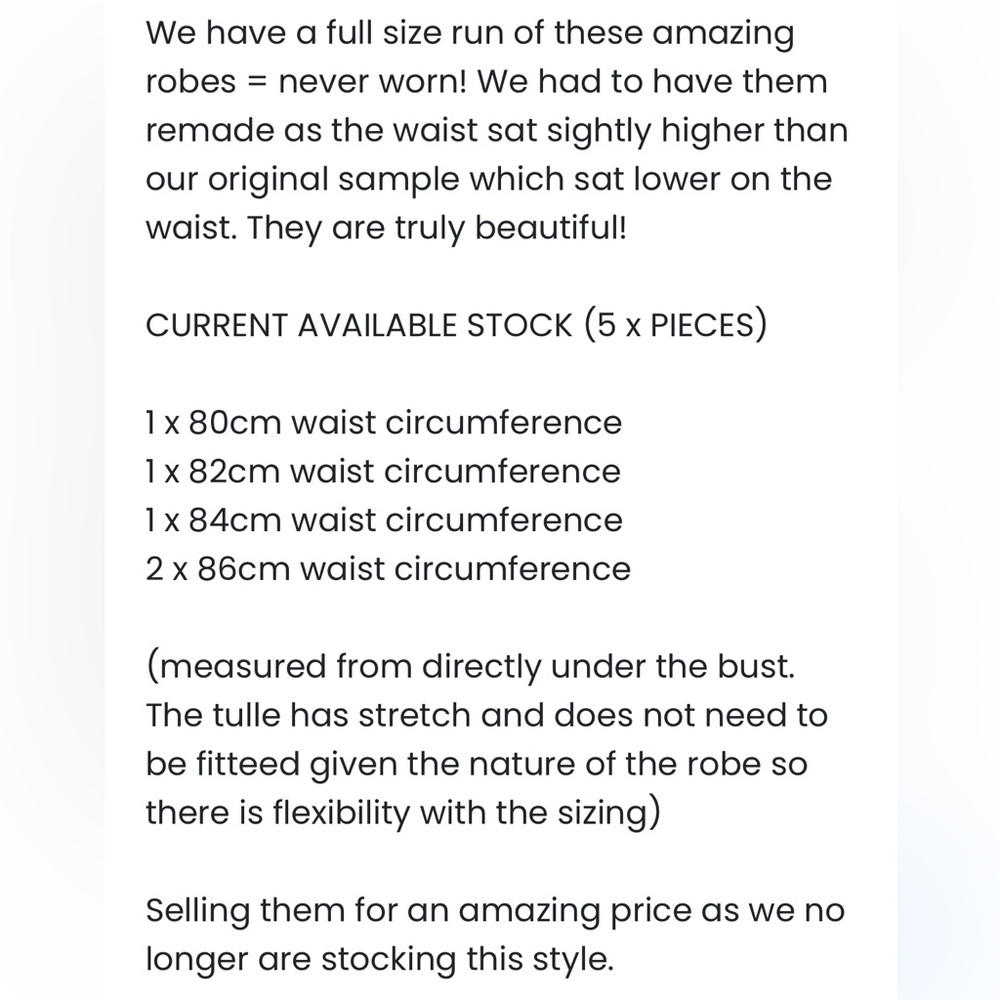Select the '2 x 86cm waist circumference' line
The height and width of the screenshot is (1000, 1000).
click(388, 568)
